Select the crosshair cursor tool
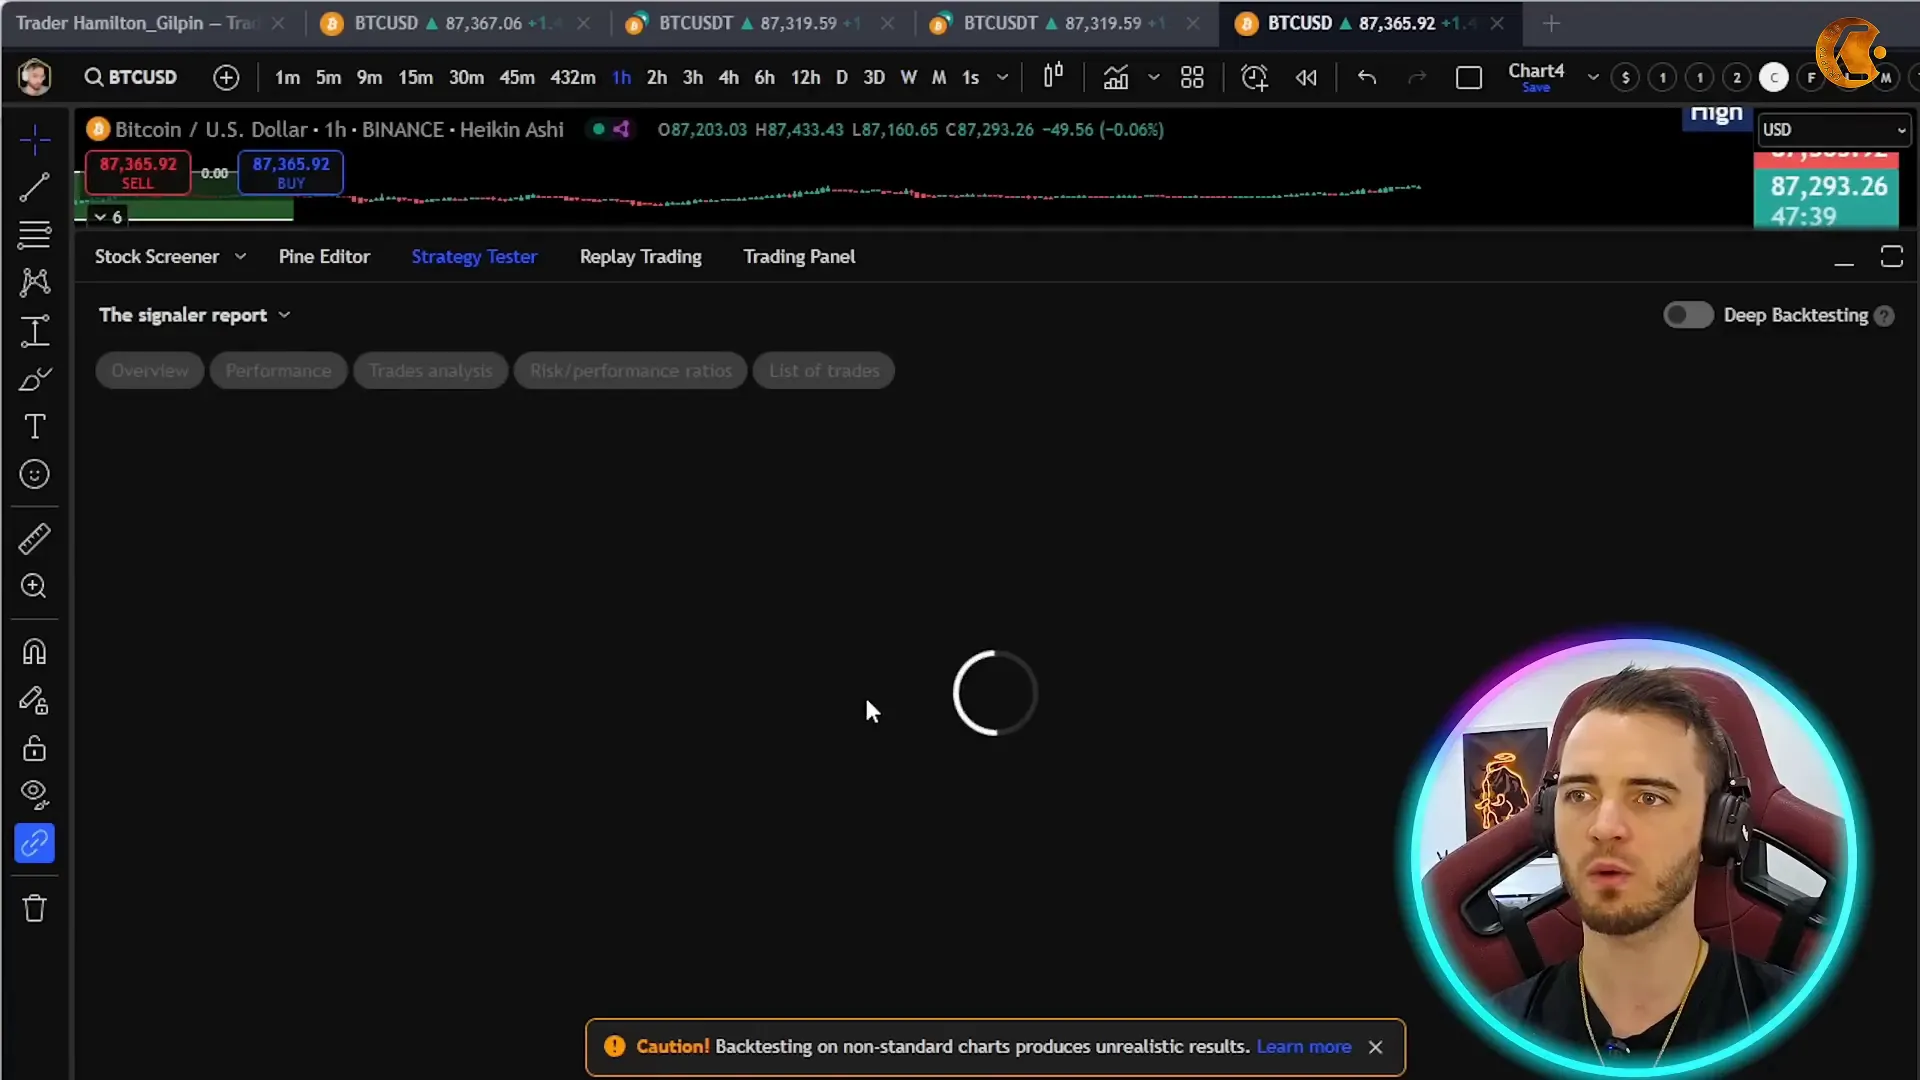 pyautogui.click(x=35, y=139)
